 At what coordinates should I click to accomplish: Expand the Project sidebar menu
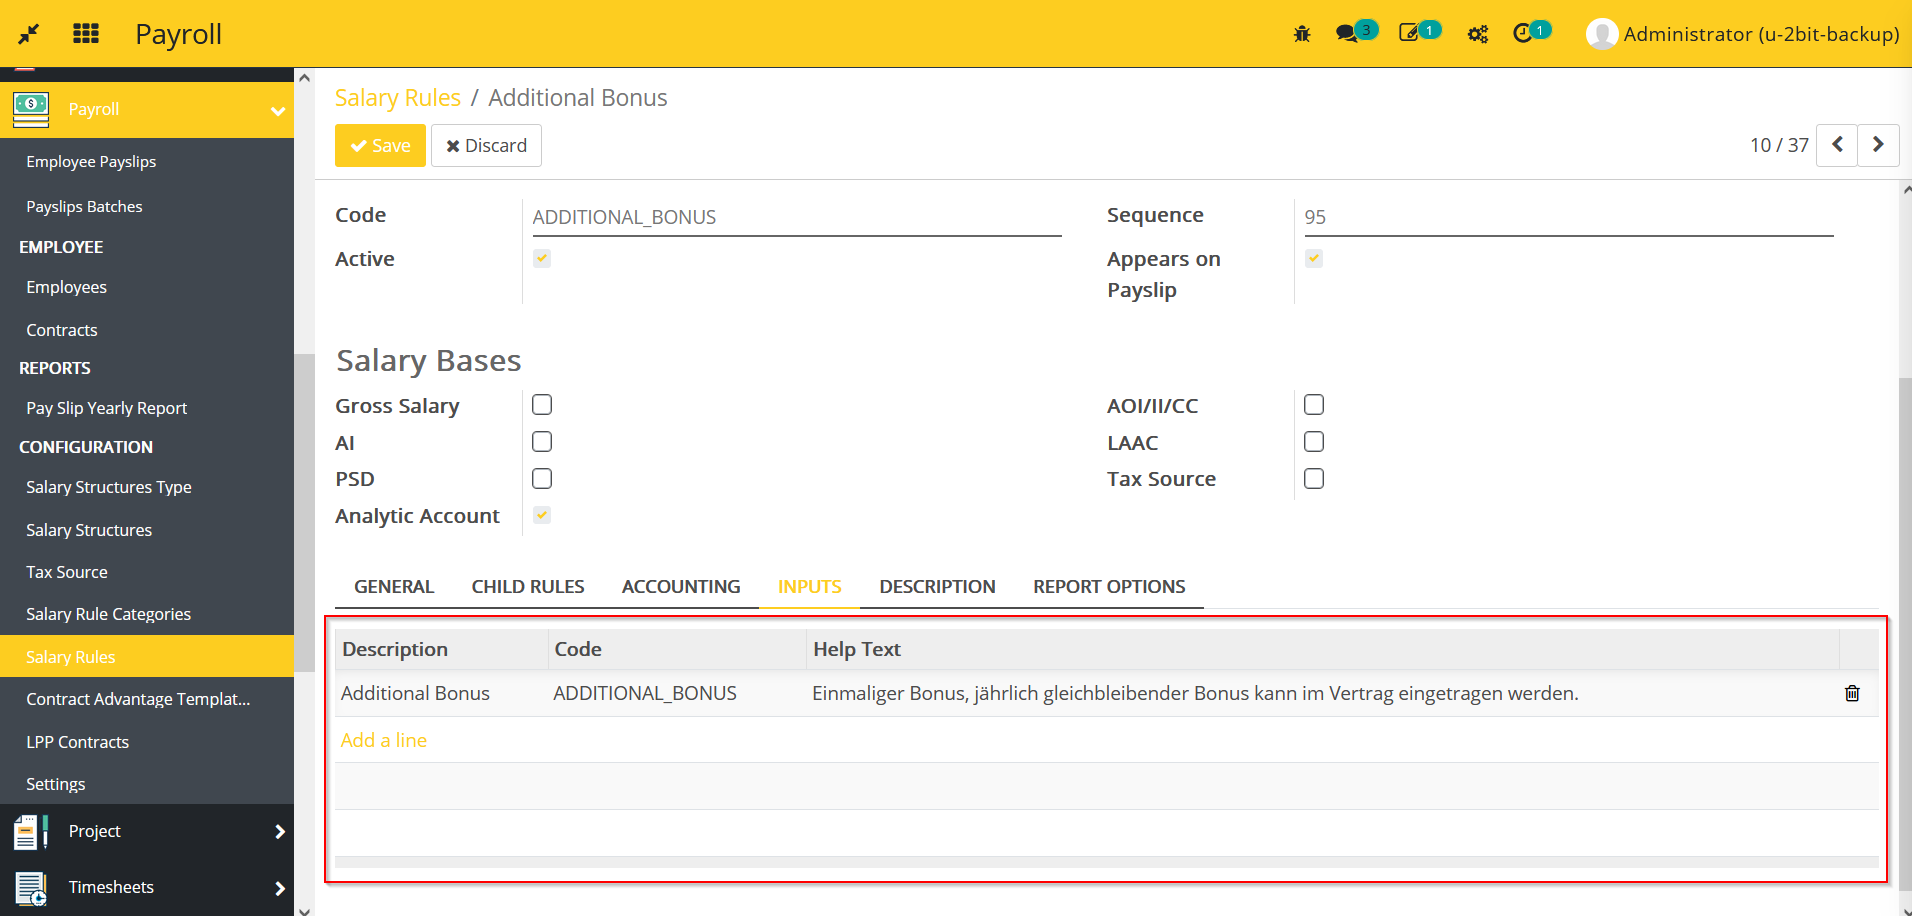[279, 831]
